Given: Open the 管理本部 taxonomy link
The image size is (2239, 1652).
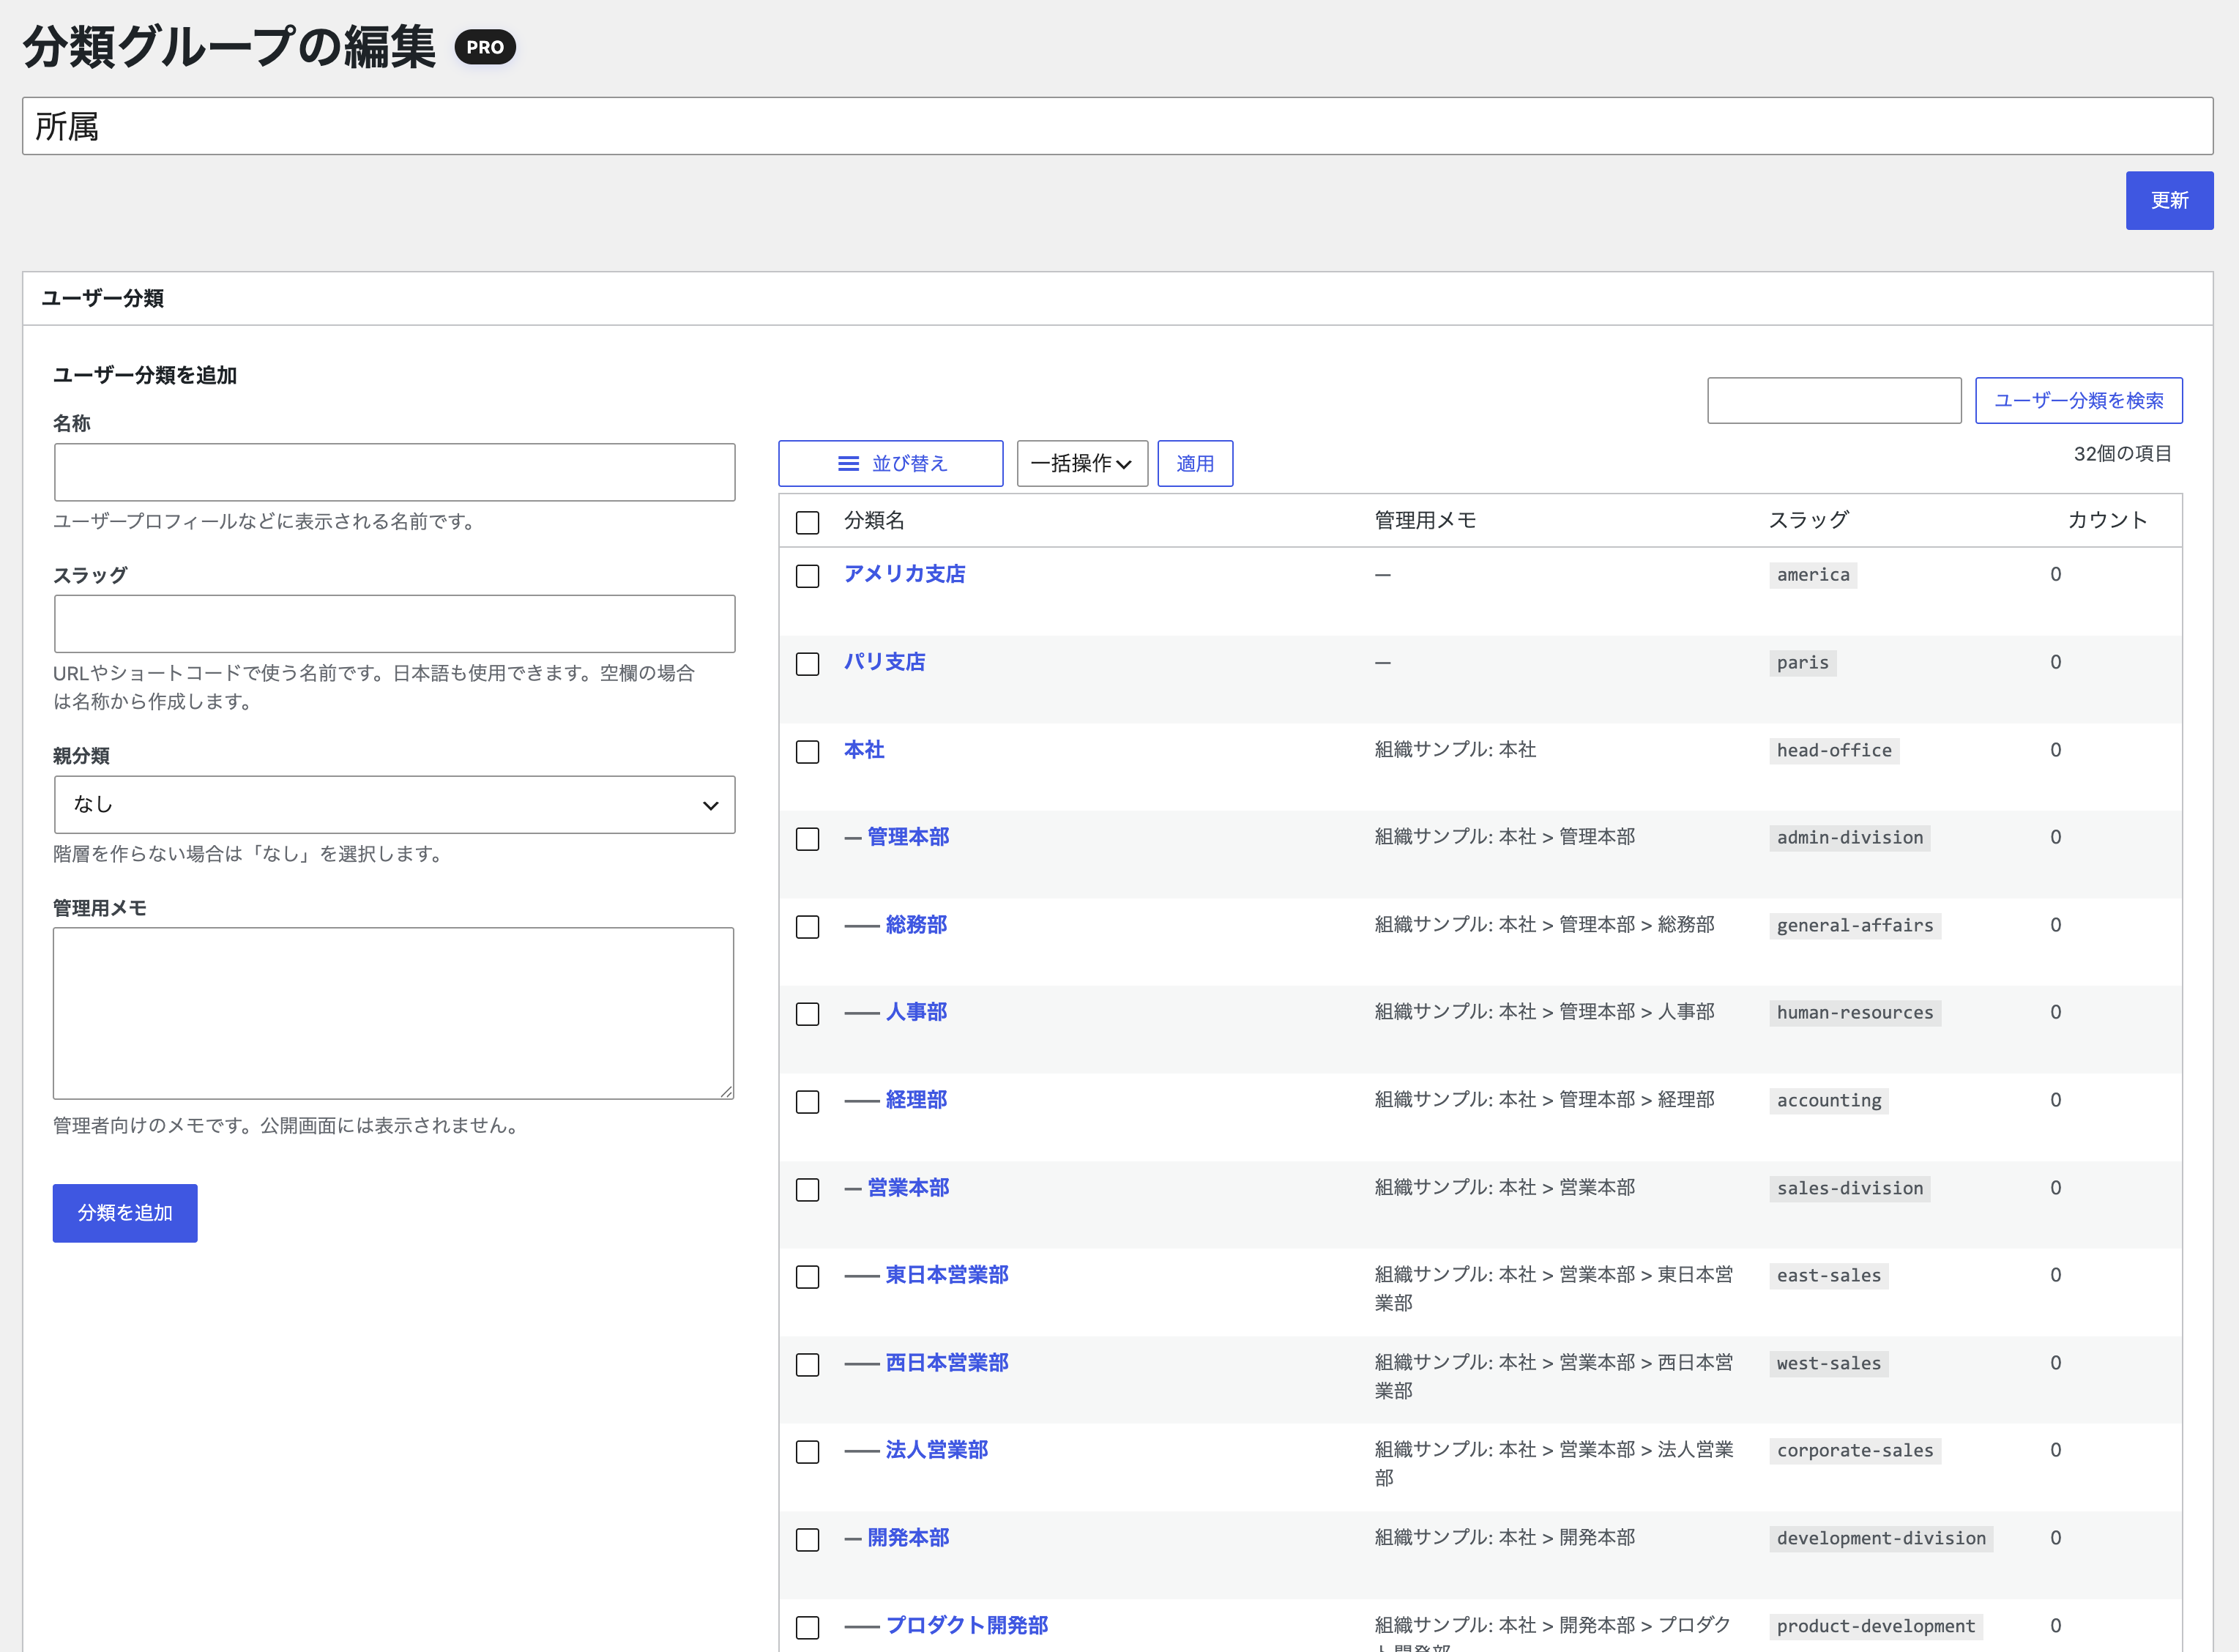Looking at the screenshot, I should tap(908, 837).
